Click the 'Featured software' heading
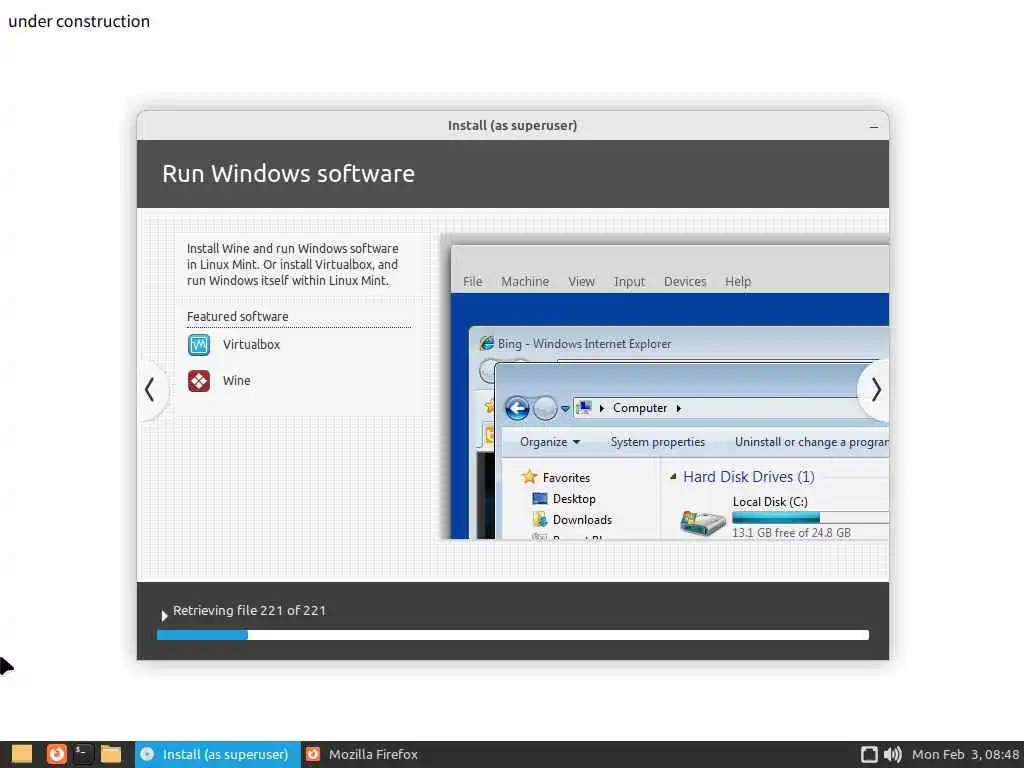Viewport: 1024px width, 768px height. [x=238, y=316]
